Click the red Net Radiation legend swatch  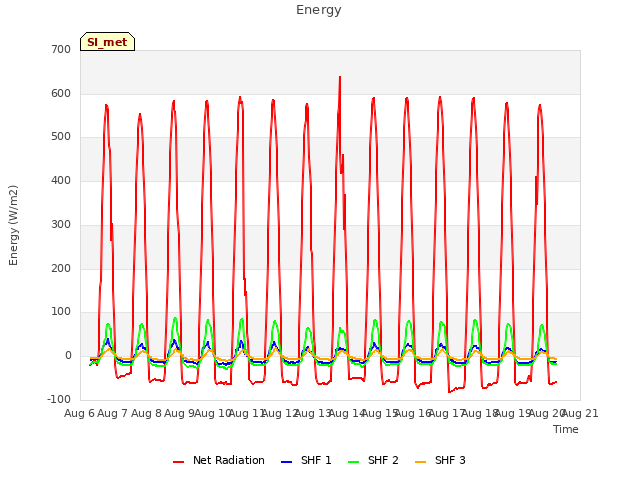click(178, 462)
